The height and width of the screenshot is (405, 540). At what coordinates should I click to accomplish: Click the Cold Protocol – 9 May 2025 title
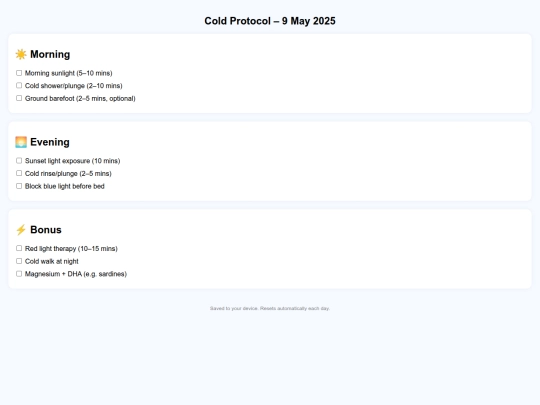[x=270, y=21]
